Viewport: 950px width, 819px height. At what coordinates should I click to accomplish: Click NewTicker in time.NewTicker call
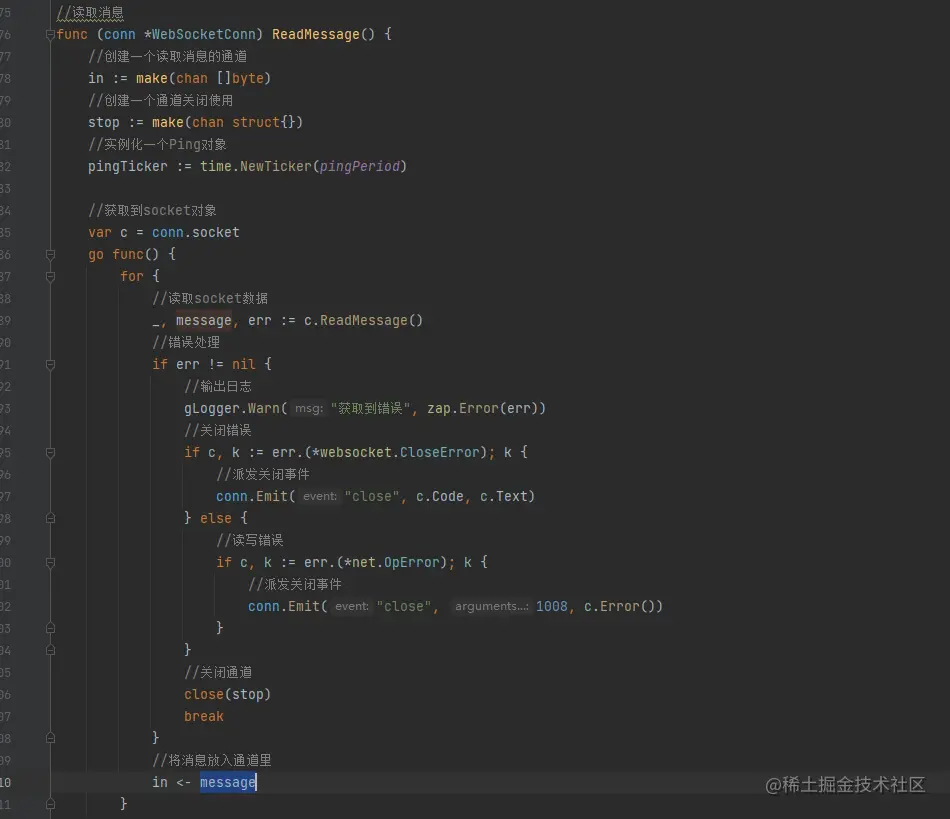coord(276,167)
